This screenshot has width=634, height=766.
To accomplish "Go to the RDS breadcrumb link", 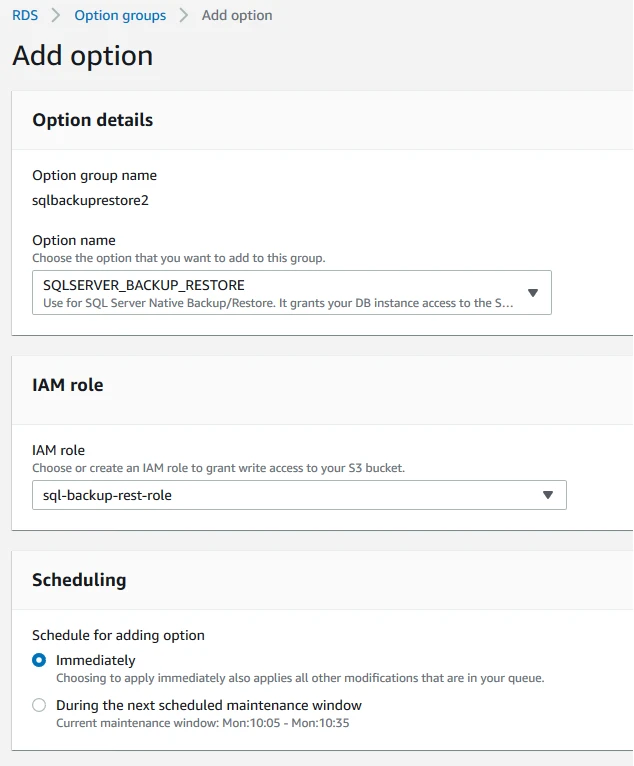I will click(25, 15).
